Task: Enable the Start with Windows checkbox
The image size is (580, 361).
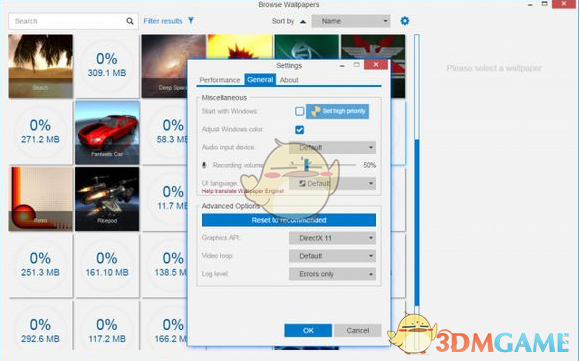Action: pos(300,111)
